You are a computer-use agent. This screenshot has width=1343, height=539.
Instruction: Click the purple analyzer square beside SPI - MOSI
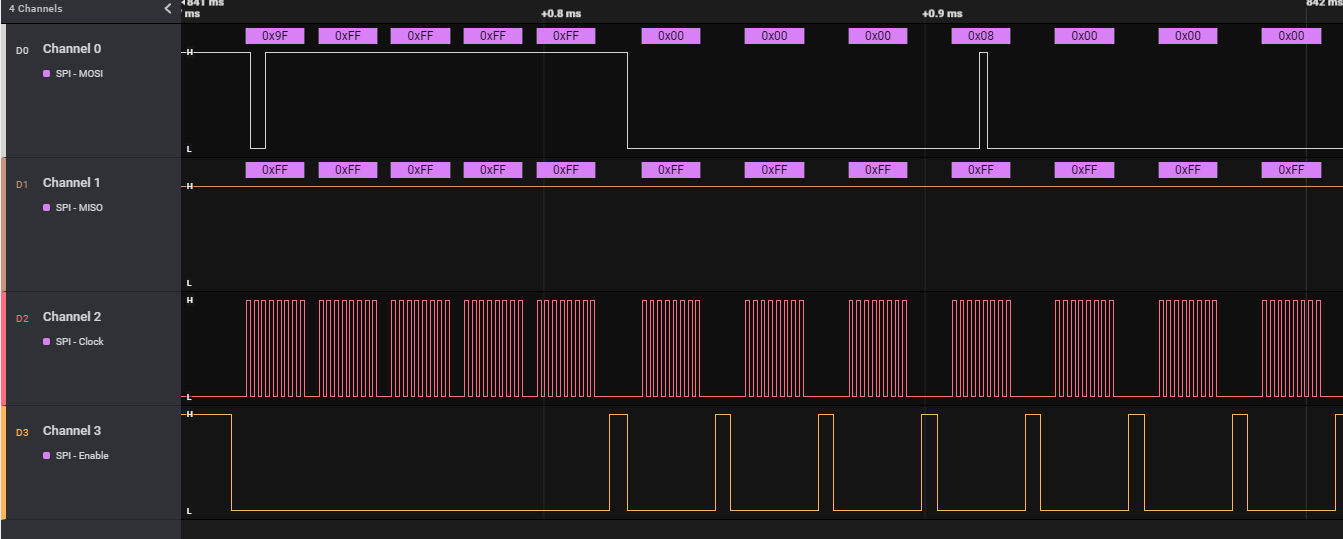point(47,74)
